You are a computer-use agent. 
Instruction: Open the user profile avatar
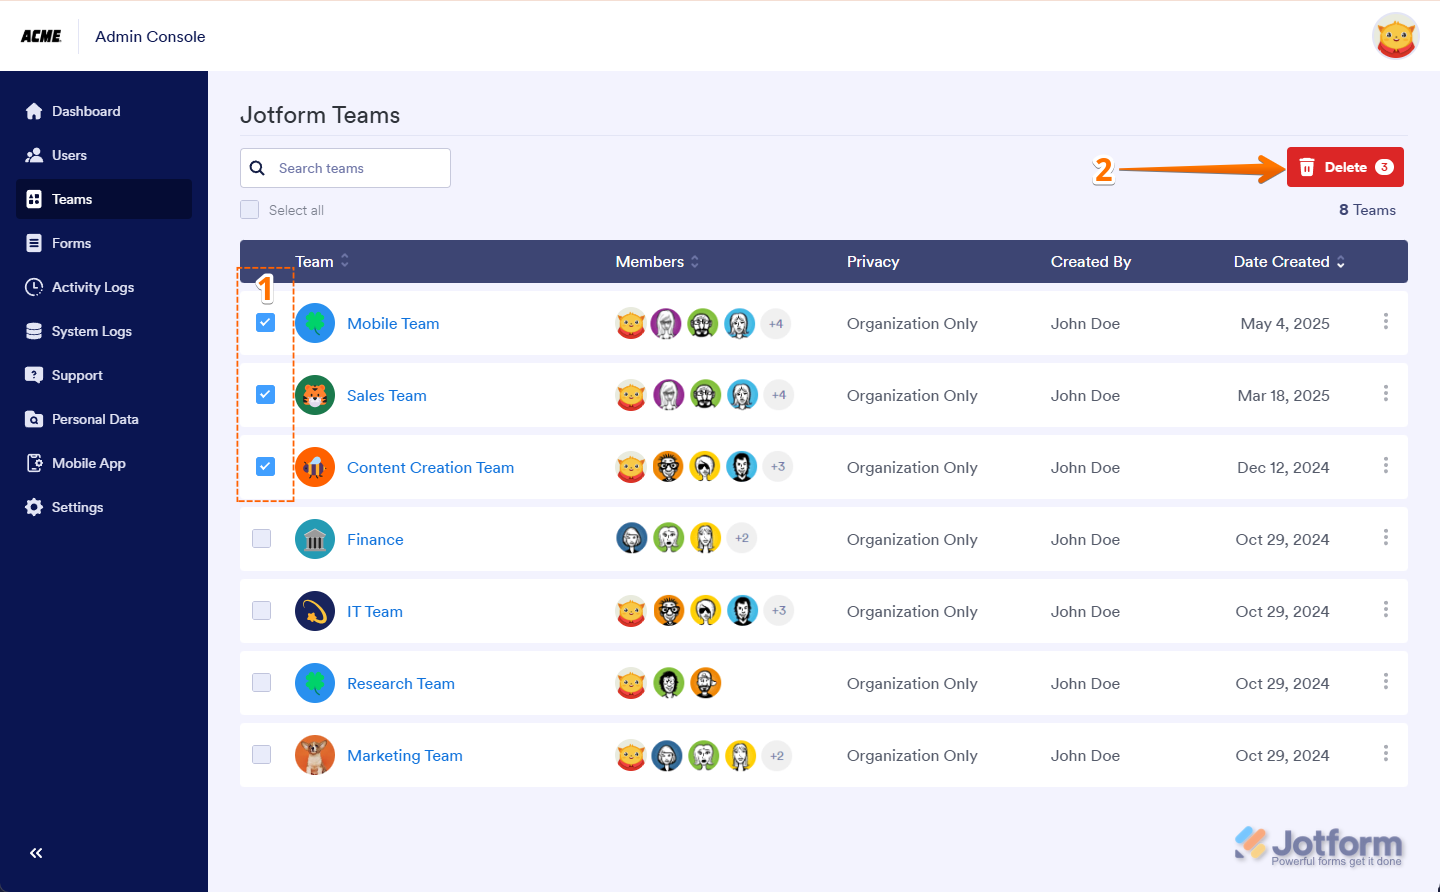[1396, 36]
